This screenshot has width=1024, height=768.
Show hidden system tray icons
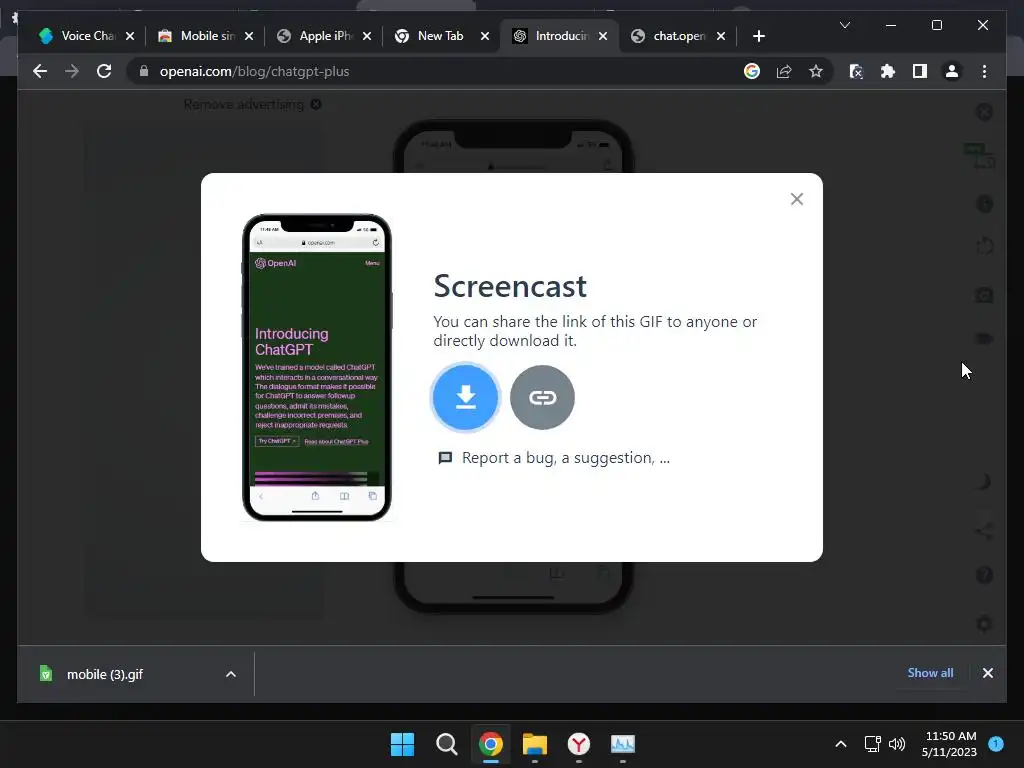[840, 744]
